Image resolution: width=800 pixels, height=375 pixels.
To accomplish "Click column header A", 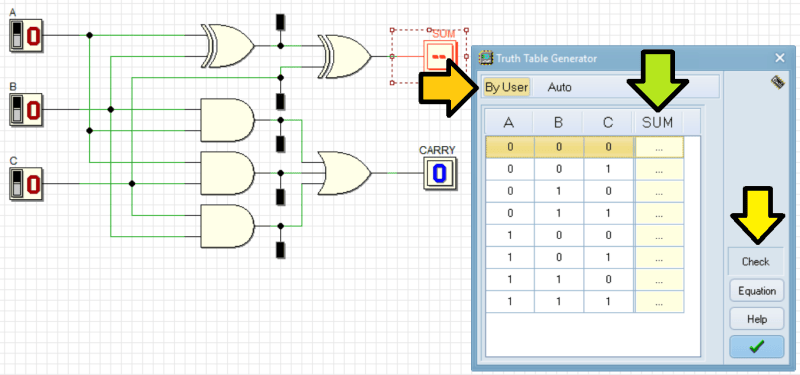I will pos(509,122).
